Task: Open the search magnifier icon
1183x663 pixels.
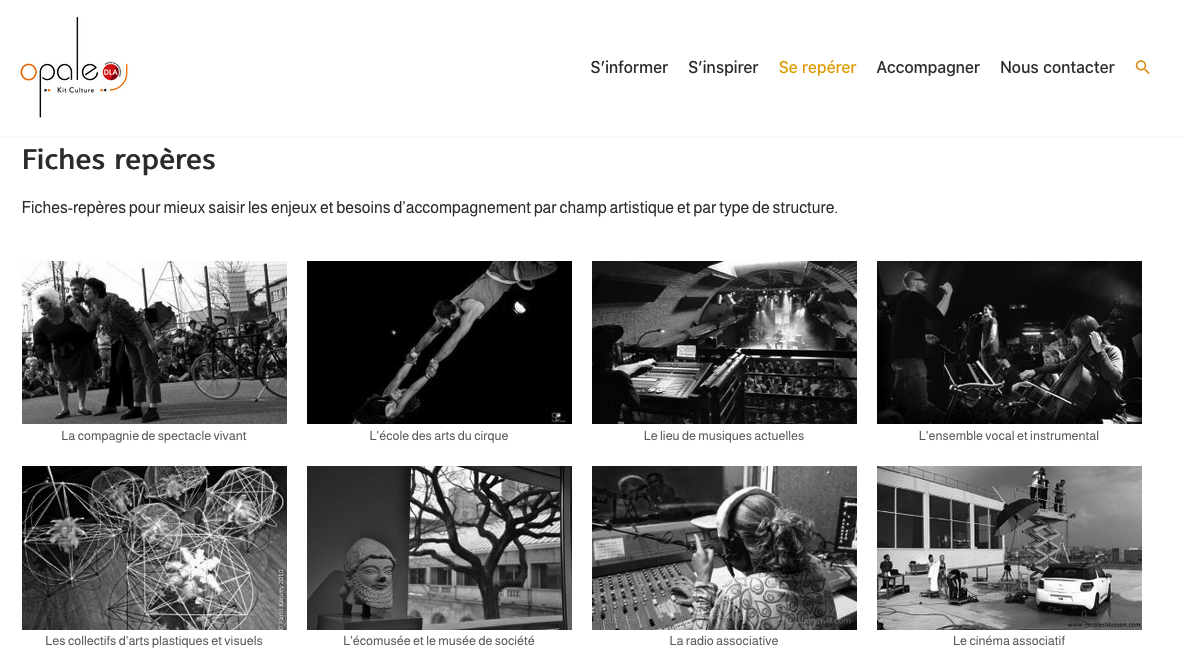Action: [x=1142, y=67]
